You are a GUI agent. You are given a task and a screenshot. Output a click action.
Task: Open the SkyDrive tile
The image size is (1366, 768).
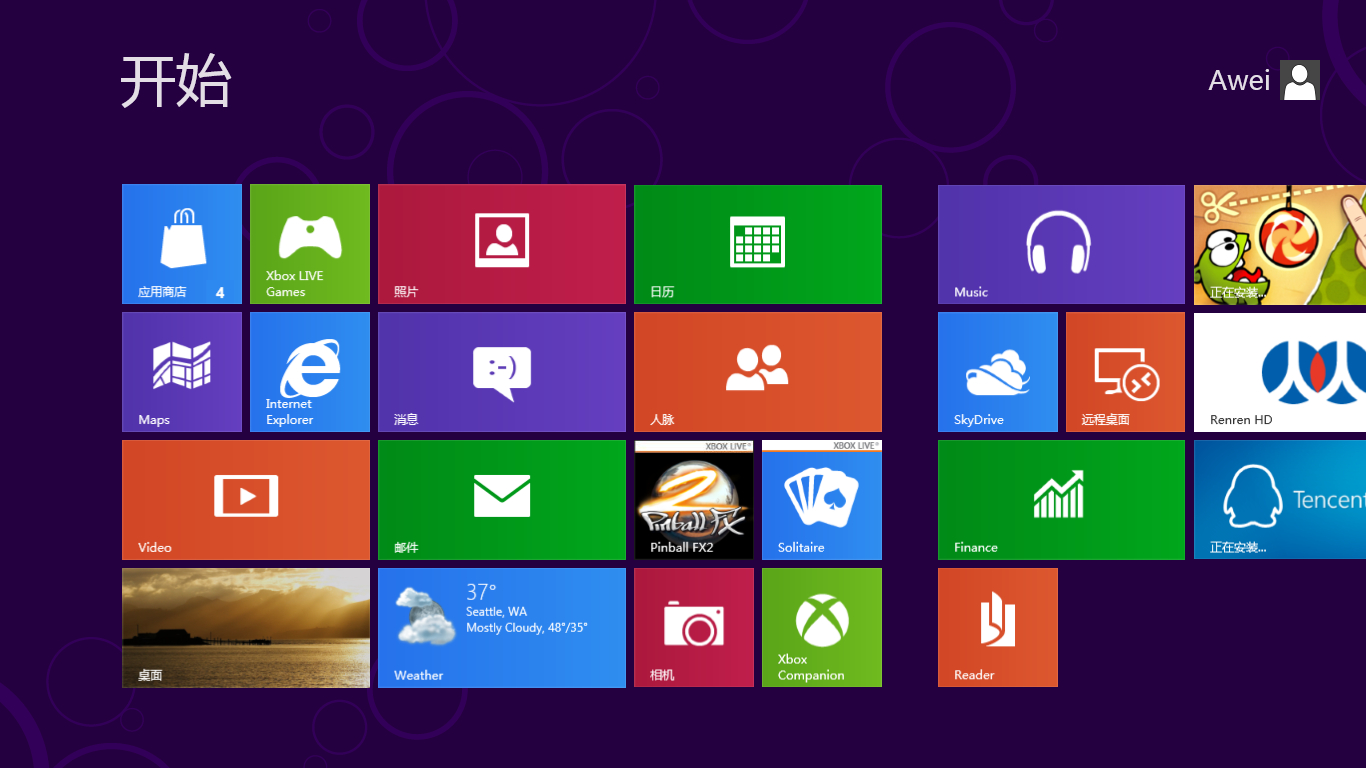pyautogui.click(x=998, y=372)
